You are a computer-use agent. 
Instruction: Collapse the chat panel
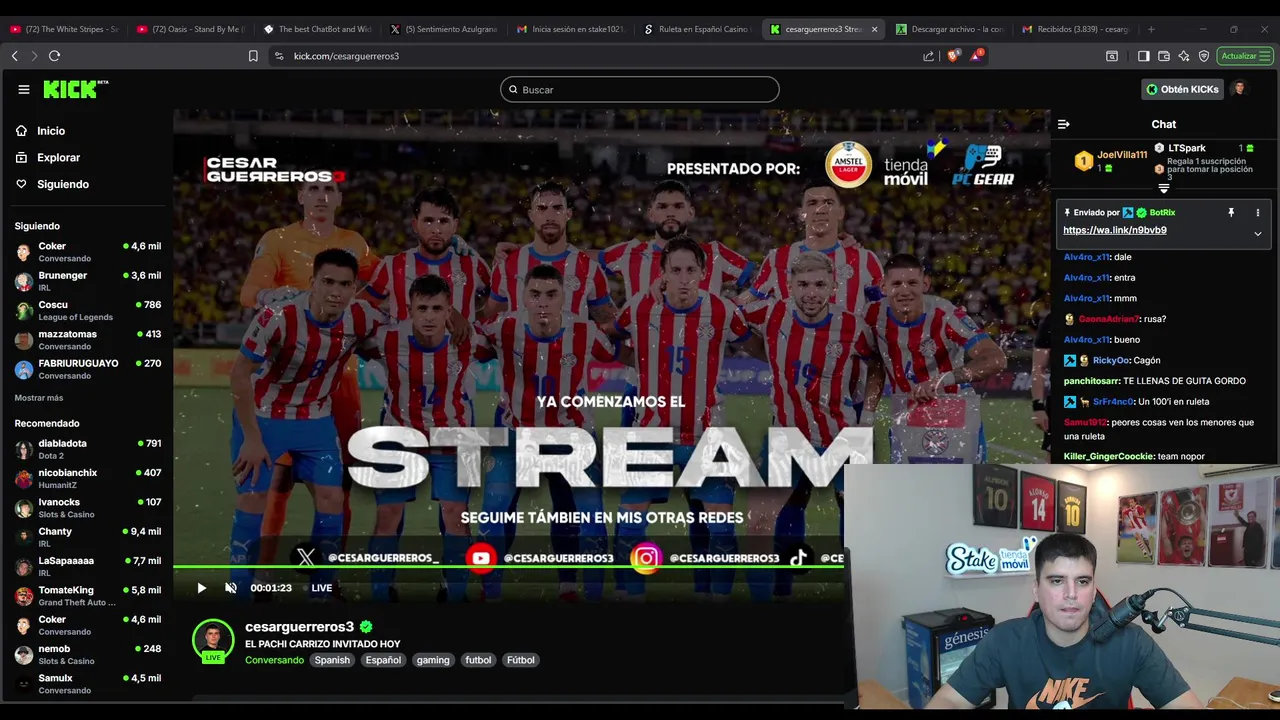[x=1063, y=124]
